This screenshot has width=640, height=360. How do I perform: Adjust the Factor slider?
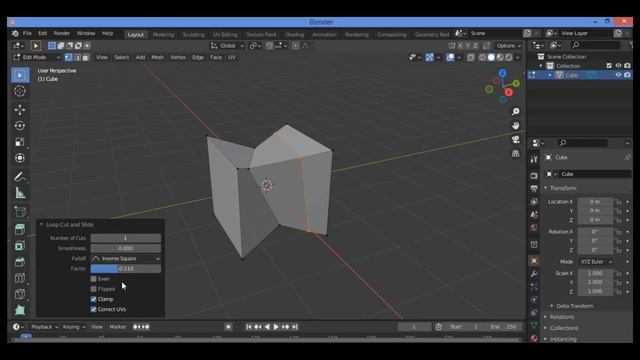[126, 269]
